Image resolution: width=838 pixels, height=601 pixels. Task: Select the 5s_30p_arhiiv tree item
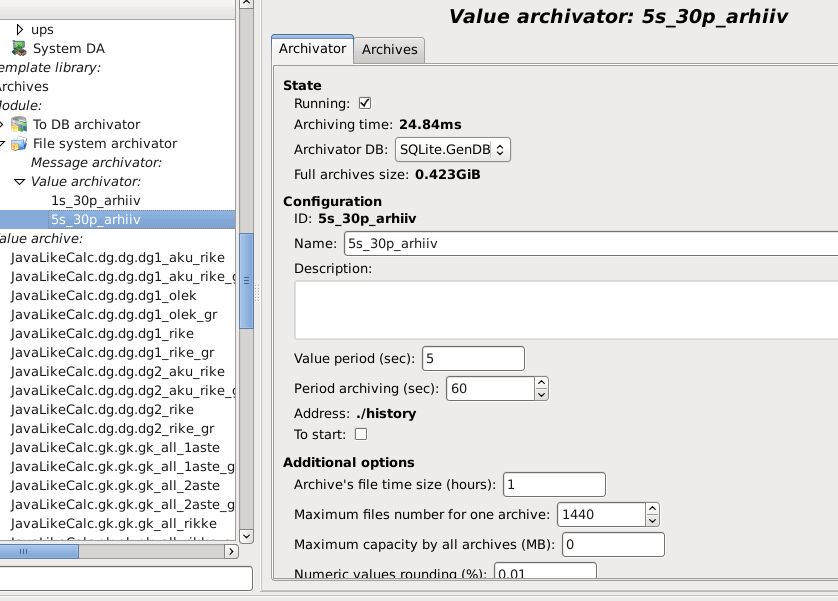(95, 219)
